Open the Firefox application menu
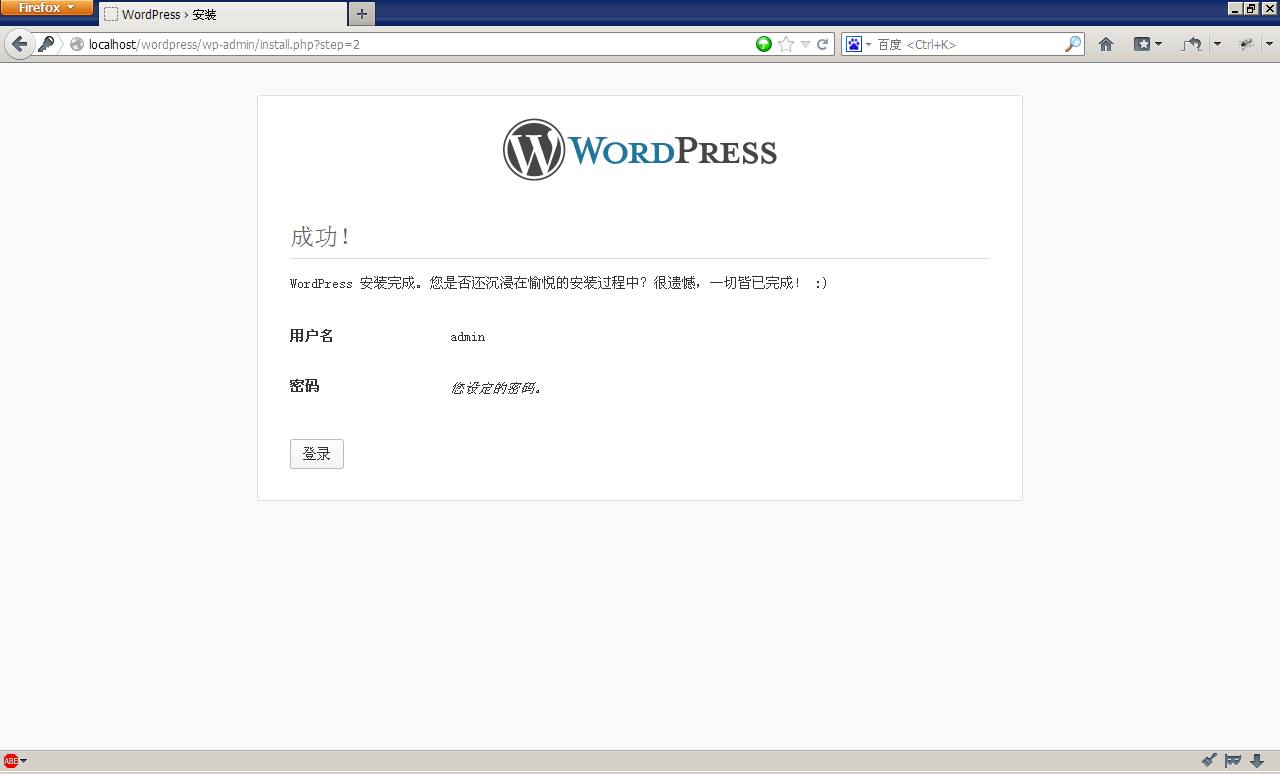This screenshot has width=1280, height=774. [47, 8]
